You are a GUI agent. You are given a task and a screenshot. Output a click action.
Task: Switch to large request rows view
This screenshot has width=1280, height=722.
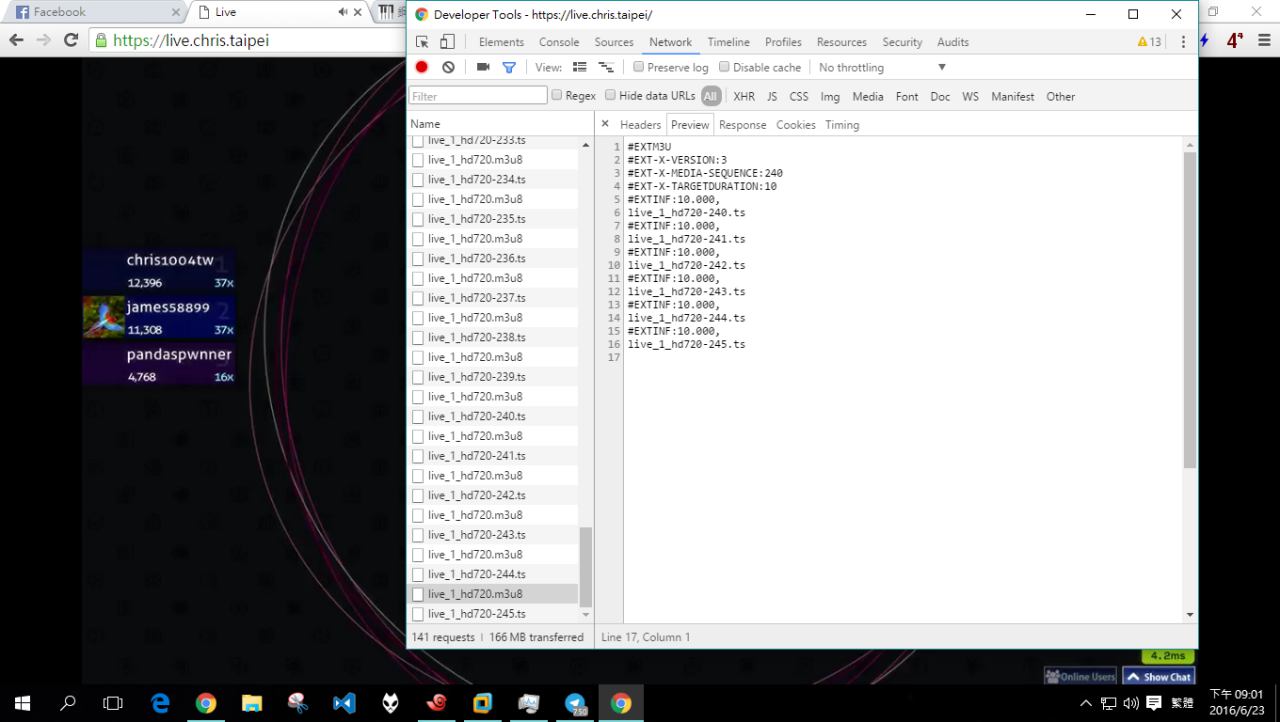point(579,67)
